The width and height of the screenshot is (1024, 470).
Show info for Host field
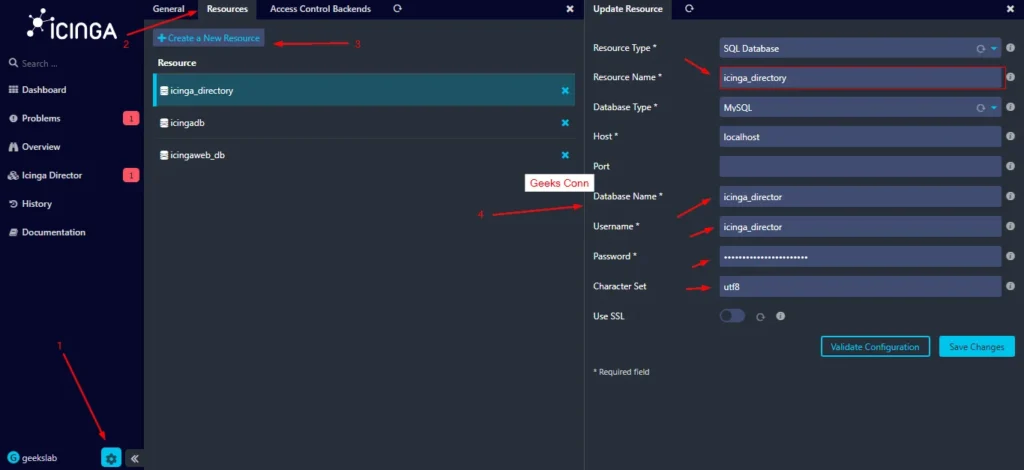coord(1010,136)
